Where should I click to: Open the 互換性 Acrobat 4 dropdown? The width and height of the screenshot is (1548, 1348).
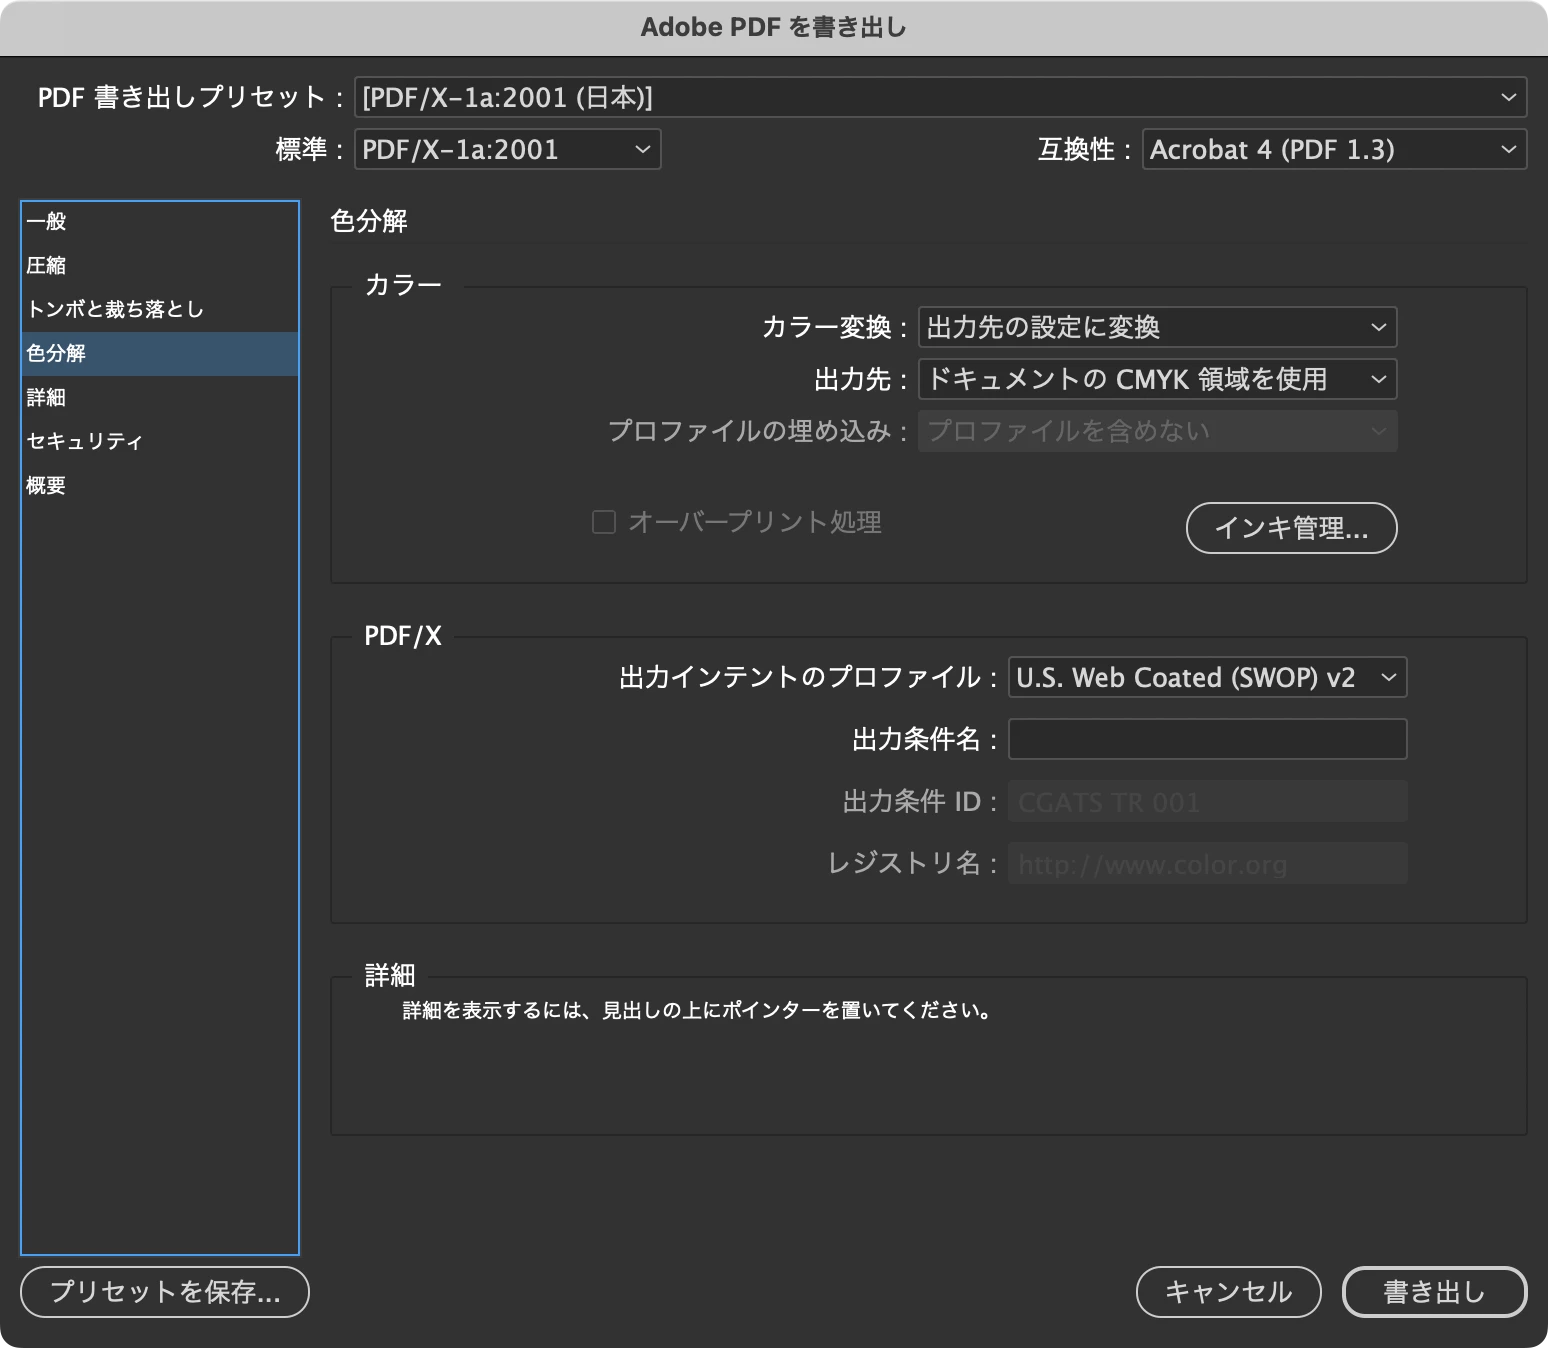(x=1334, y=149)
